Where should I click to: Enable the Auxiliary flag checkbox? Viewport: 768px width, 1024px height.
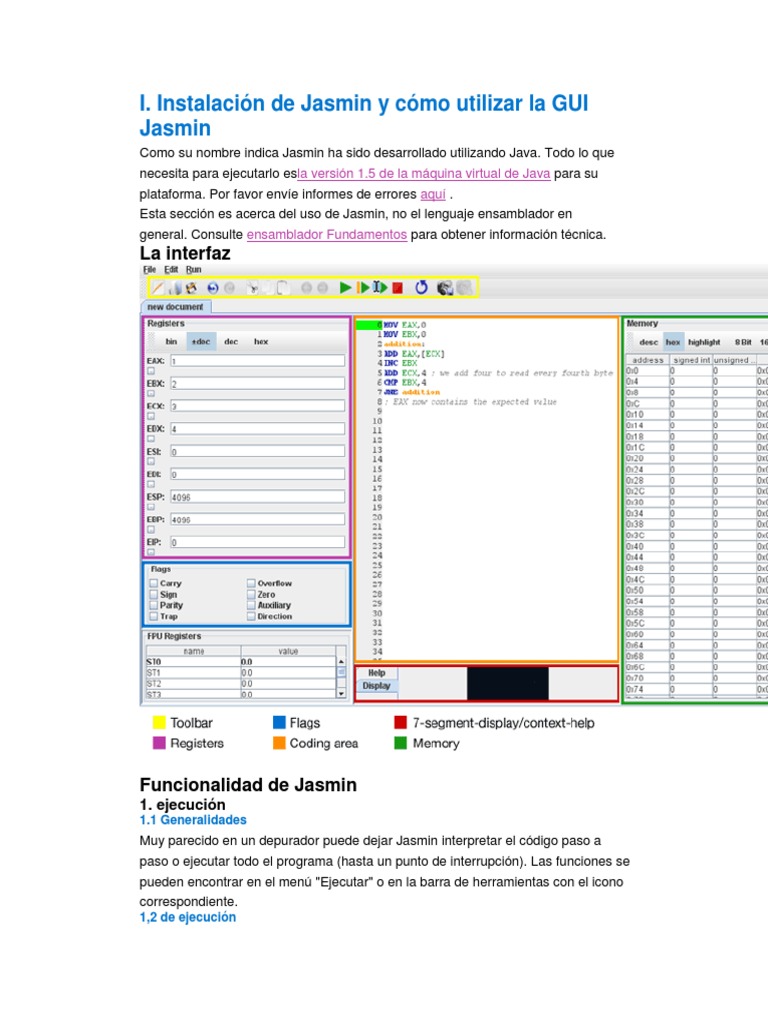(251, 605)
